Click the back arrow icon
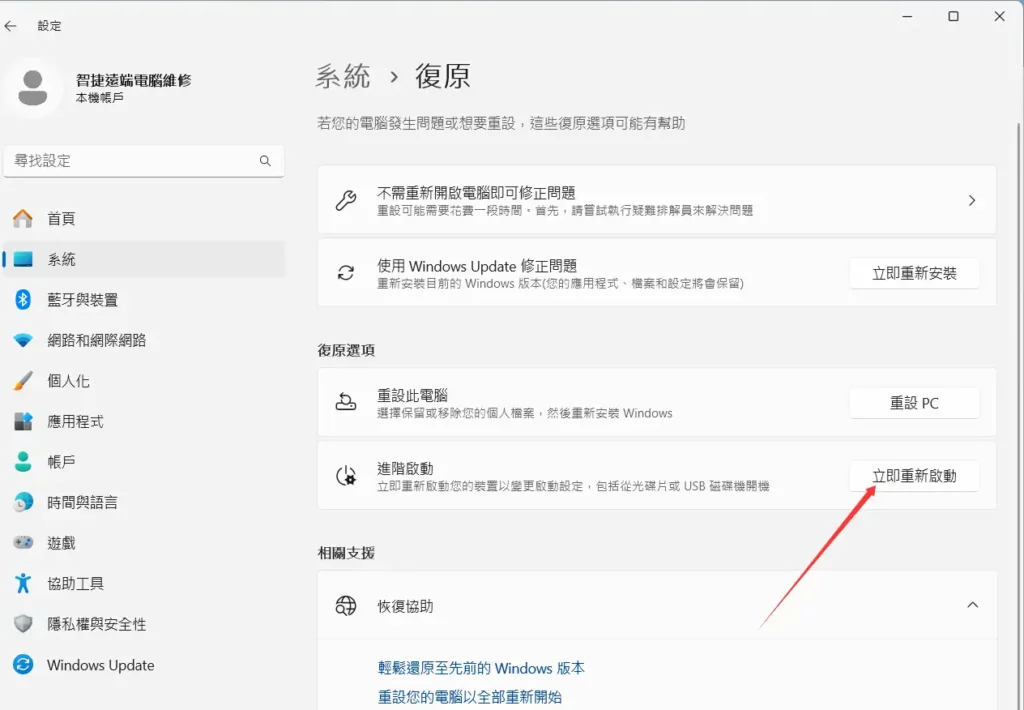This screenshot has height=710, width=1024. 10,26
